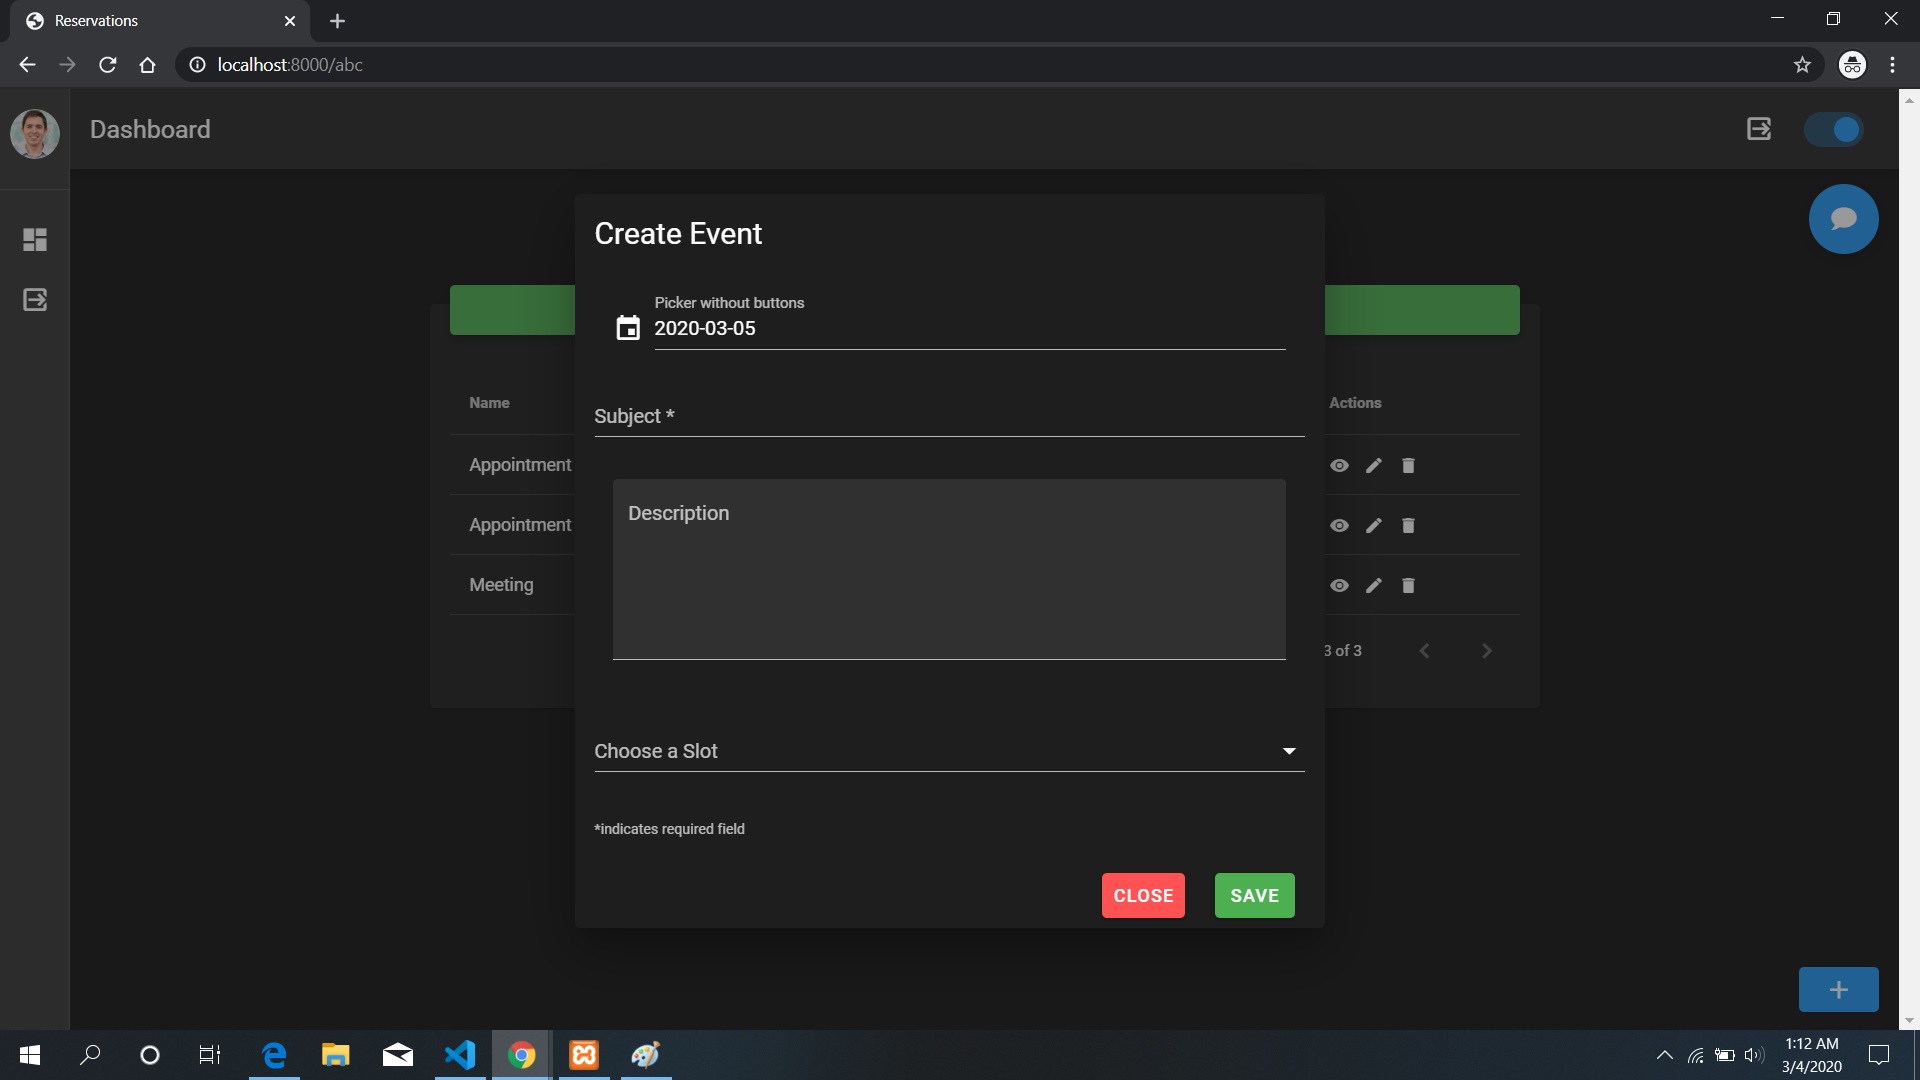
Task: Open Chrome's three-dot menu
Action: (1892, 64)
